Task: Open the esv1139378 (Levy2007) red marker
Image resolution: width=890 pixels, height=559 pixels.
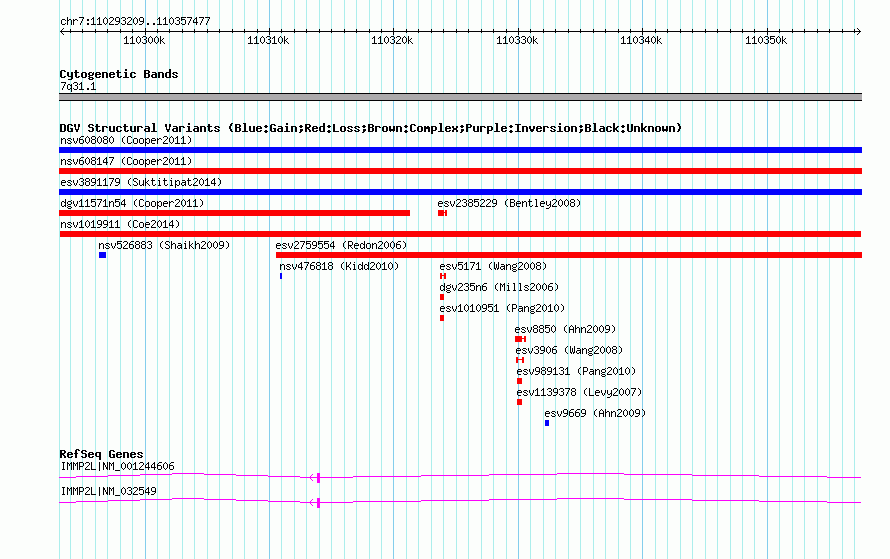Action: coord(519,402)
